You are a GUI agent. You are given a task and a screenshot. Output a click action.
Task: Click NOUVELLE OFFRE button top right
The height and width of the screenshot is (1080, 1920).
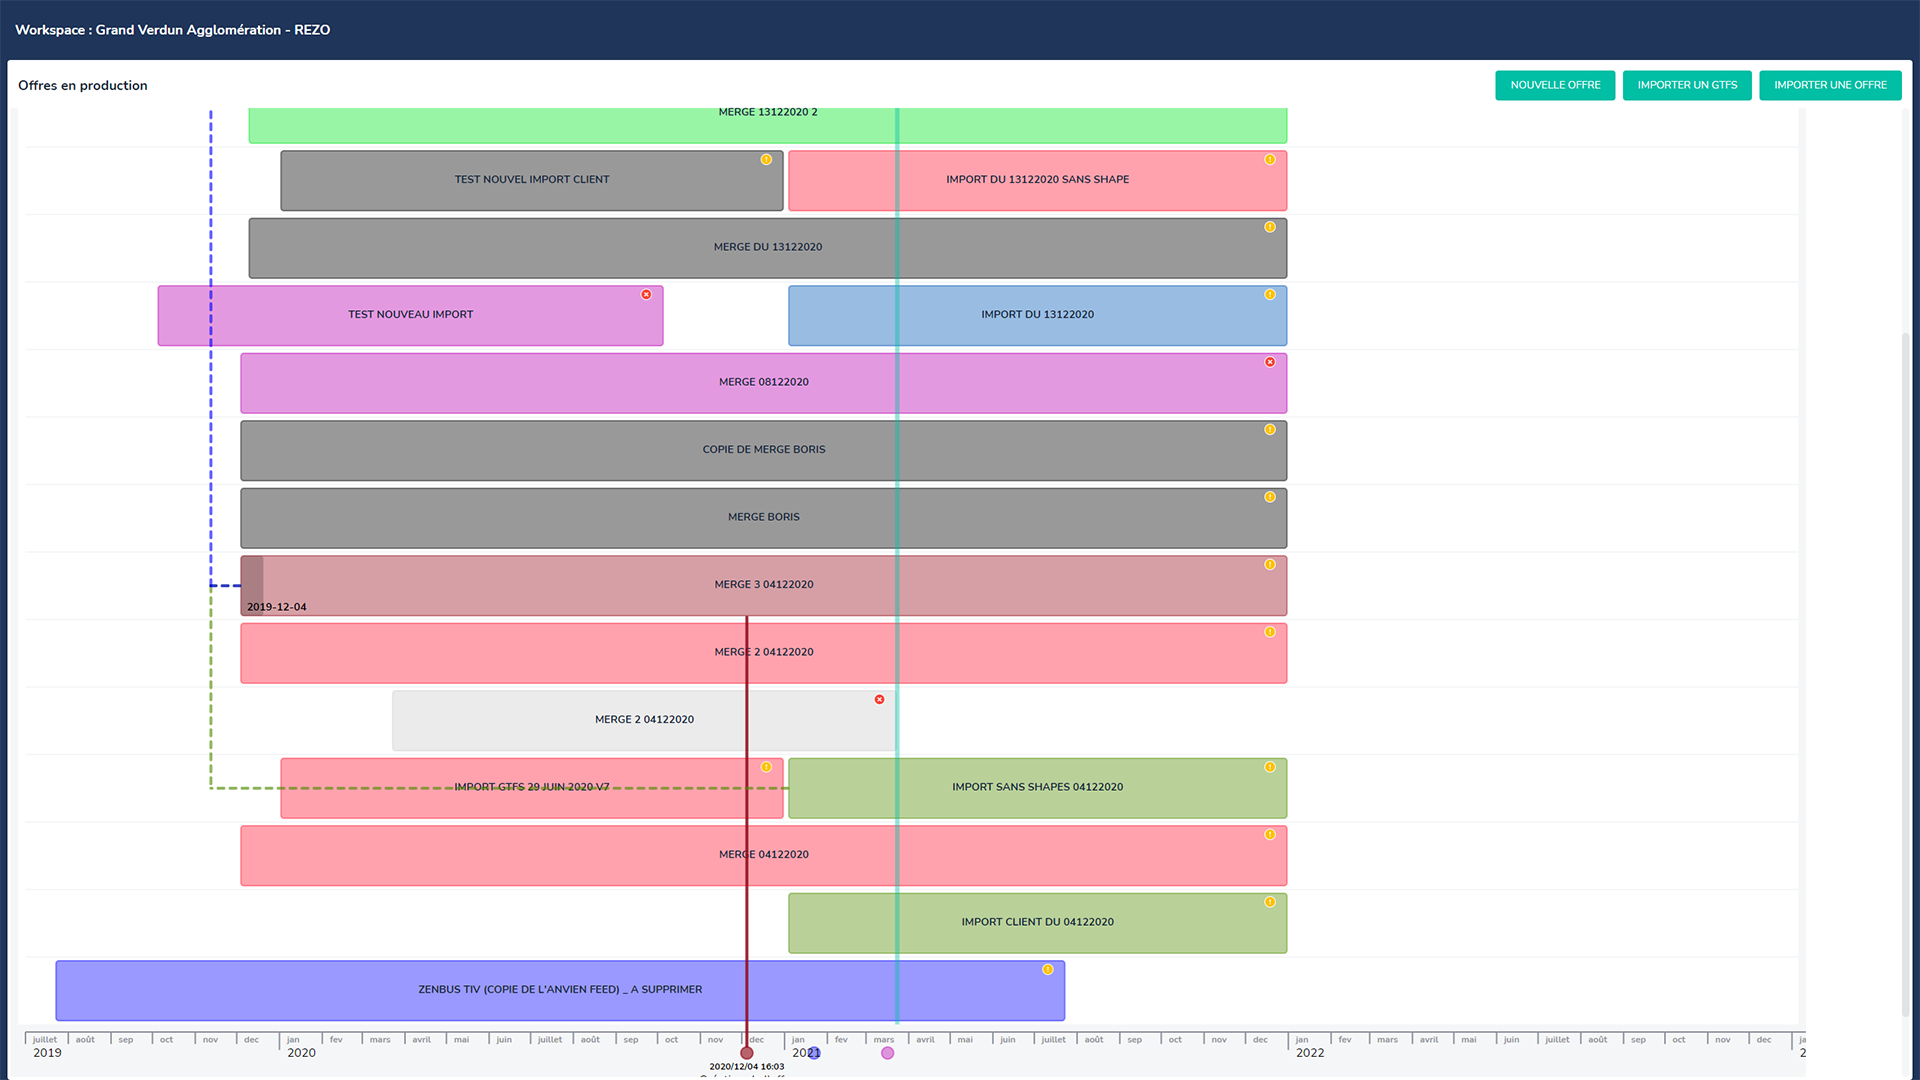(x=1553, y=84)
